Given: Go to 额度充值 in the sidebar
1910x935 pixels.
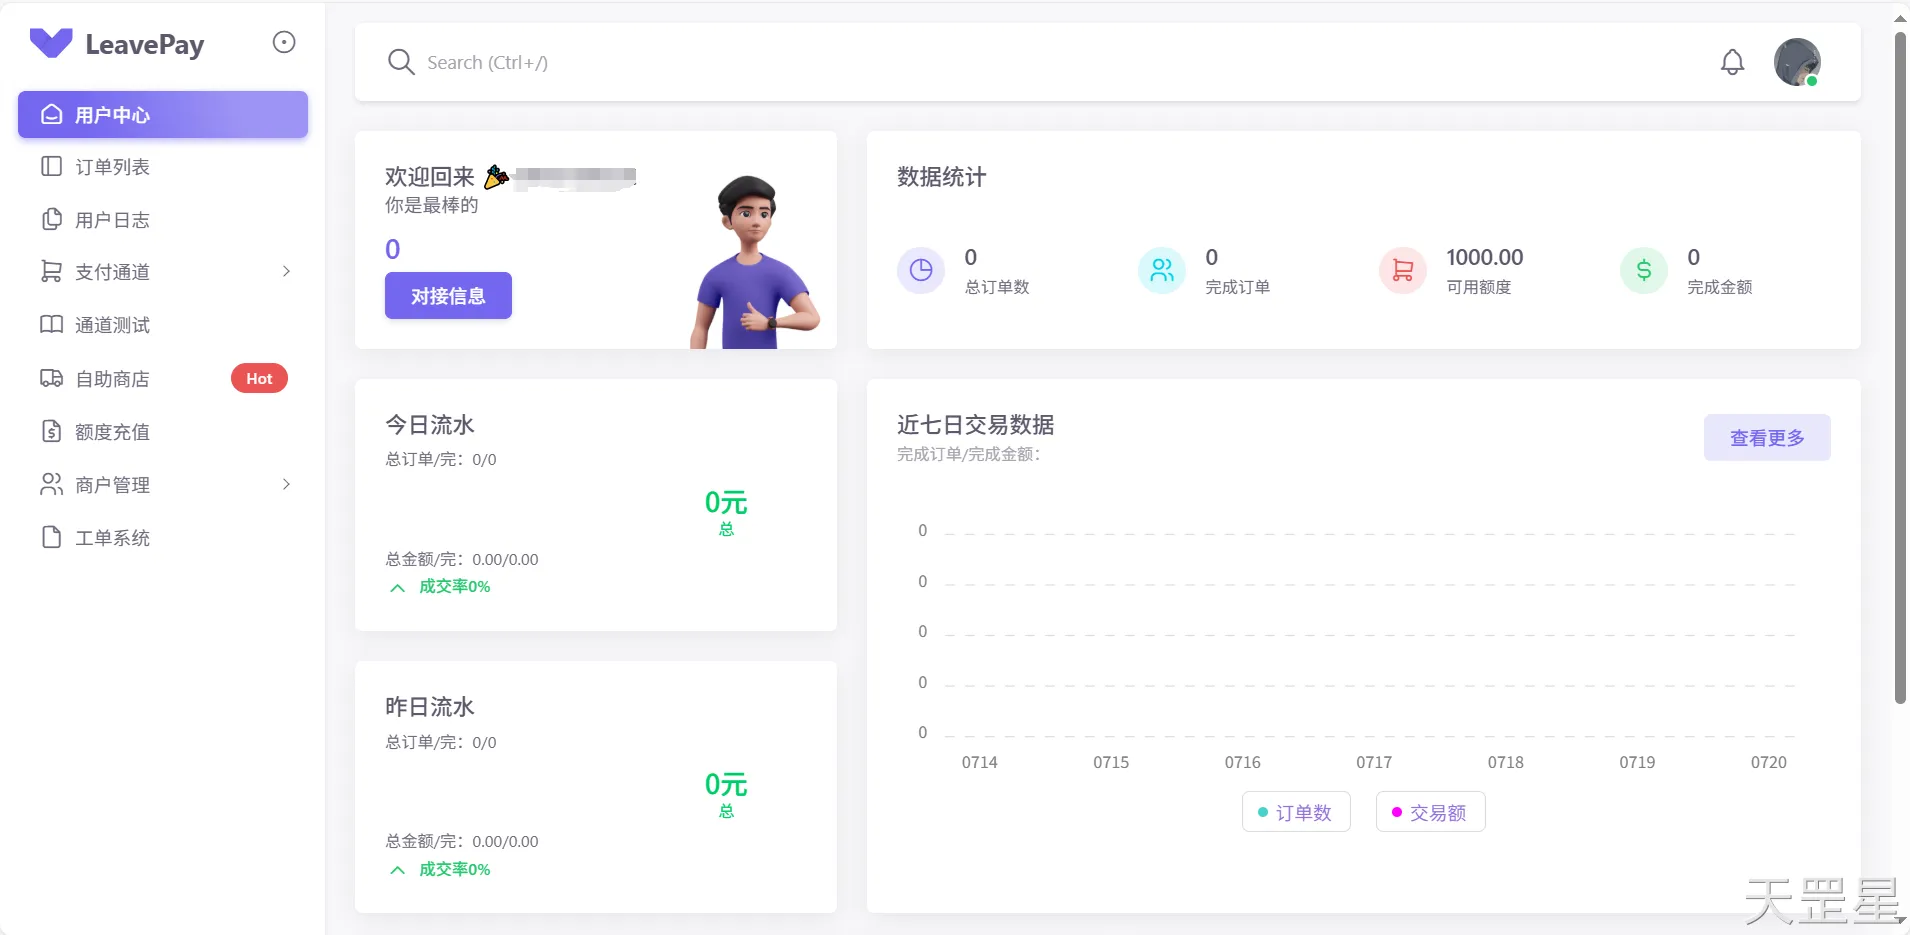Looking at the screenshot, I should [x=113, y=432].
